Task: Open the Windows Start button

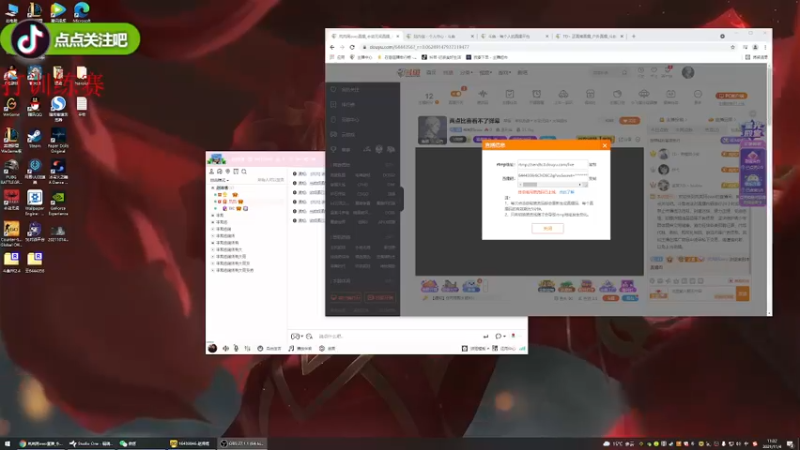Action: [x=7, y=443]
